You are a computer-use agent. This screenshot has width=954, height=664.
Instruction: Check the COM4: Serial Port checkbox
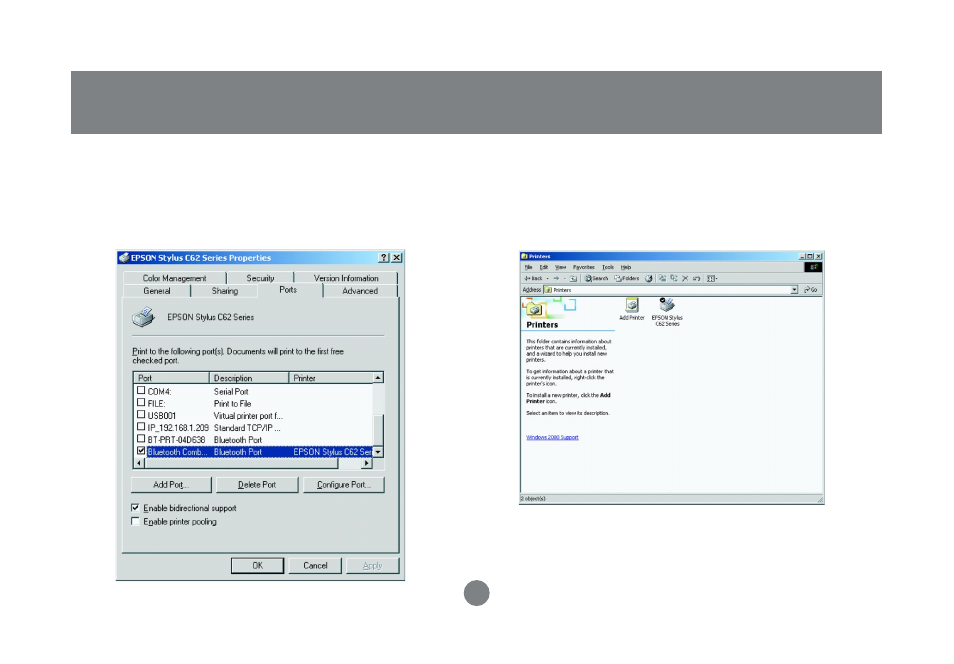click(x=141, y=391)
